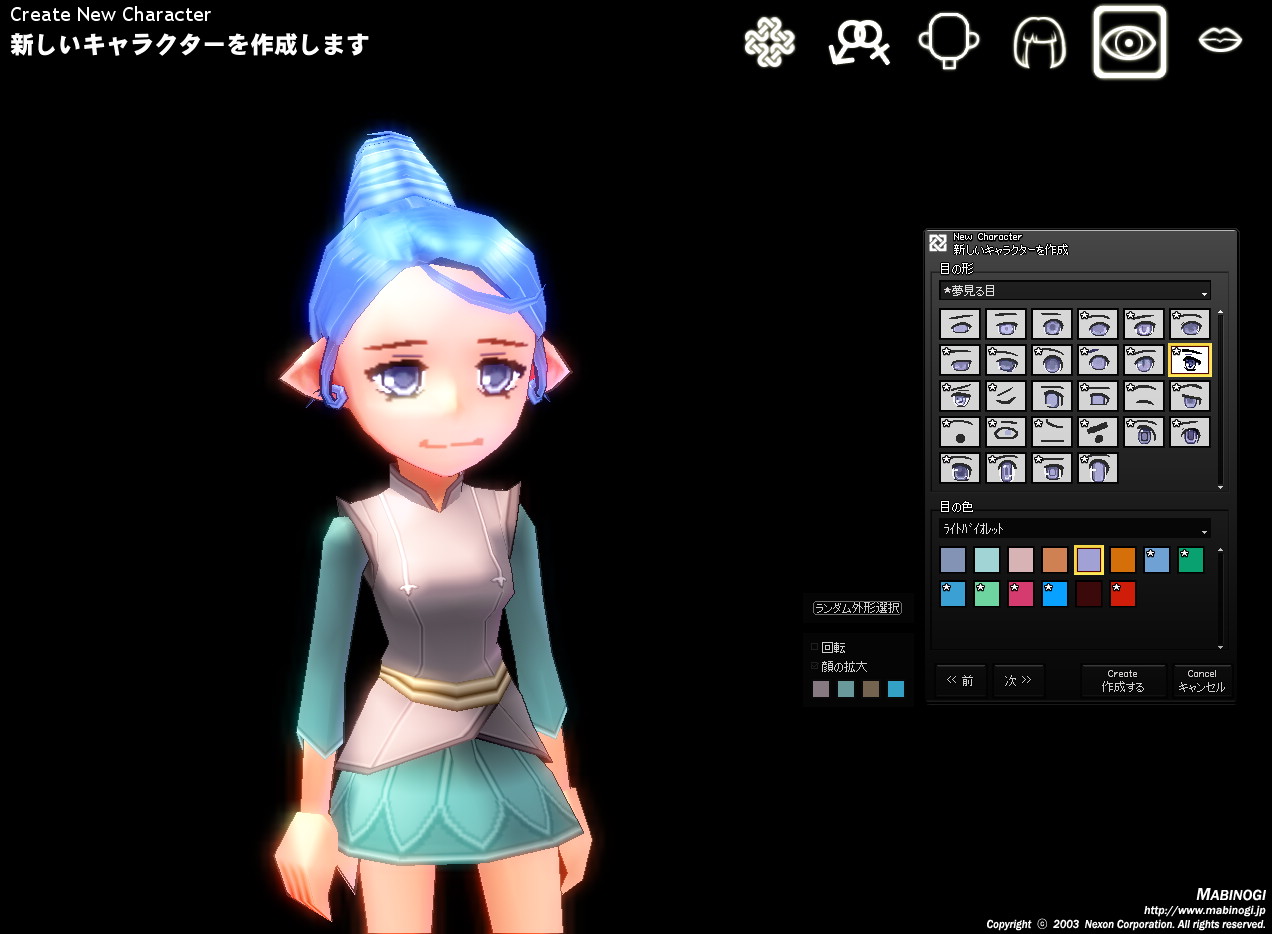Click eye shape list scroll-up arrow
Viewport: 1272px width, 934px height.
click(1220, 312)
